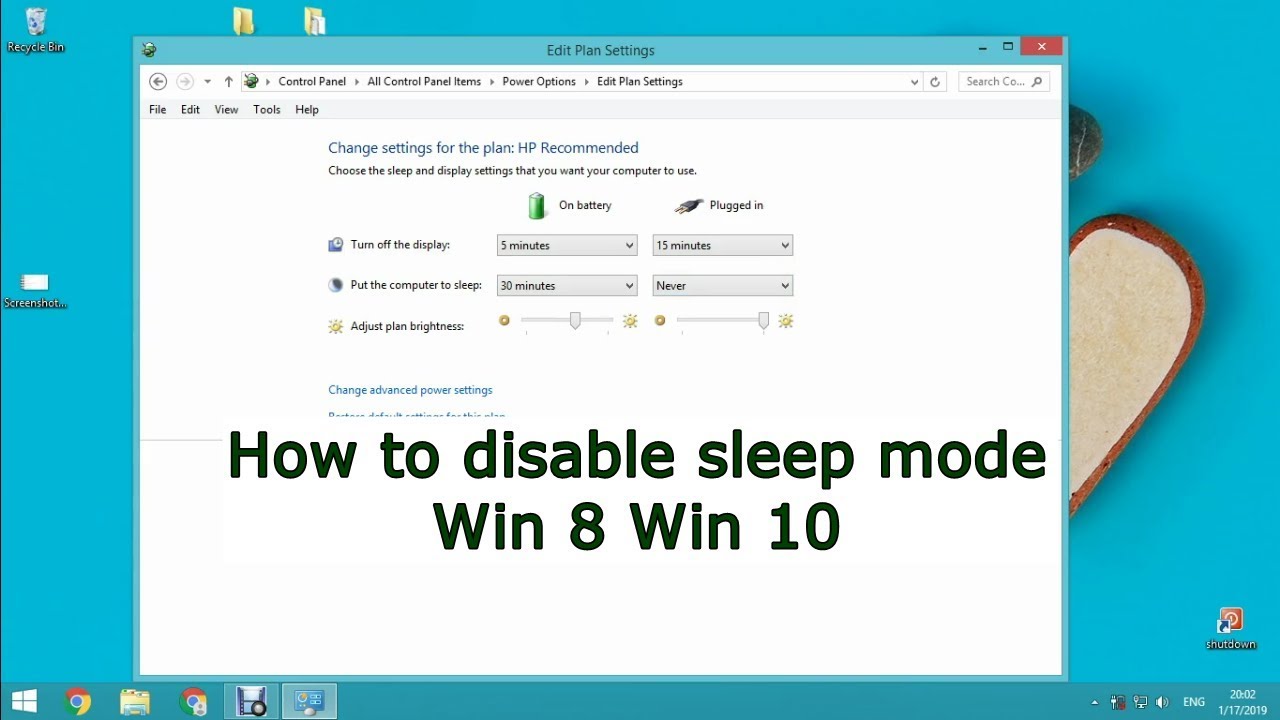Viewport: 1280px width, 720px height.
Task: Go to Power Options in the breadcrumb
Action: 539,82
